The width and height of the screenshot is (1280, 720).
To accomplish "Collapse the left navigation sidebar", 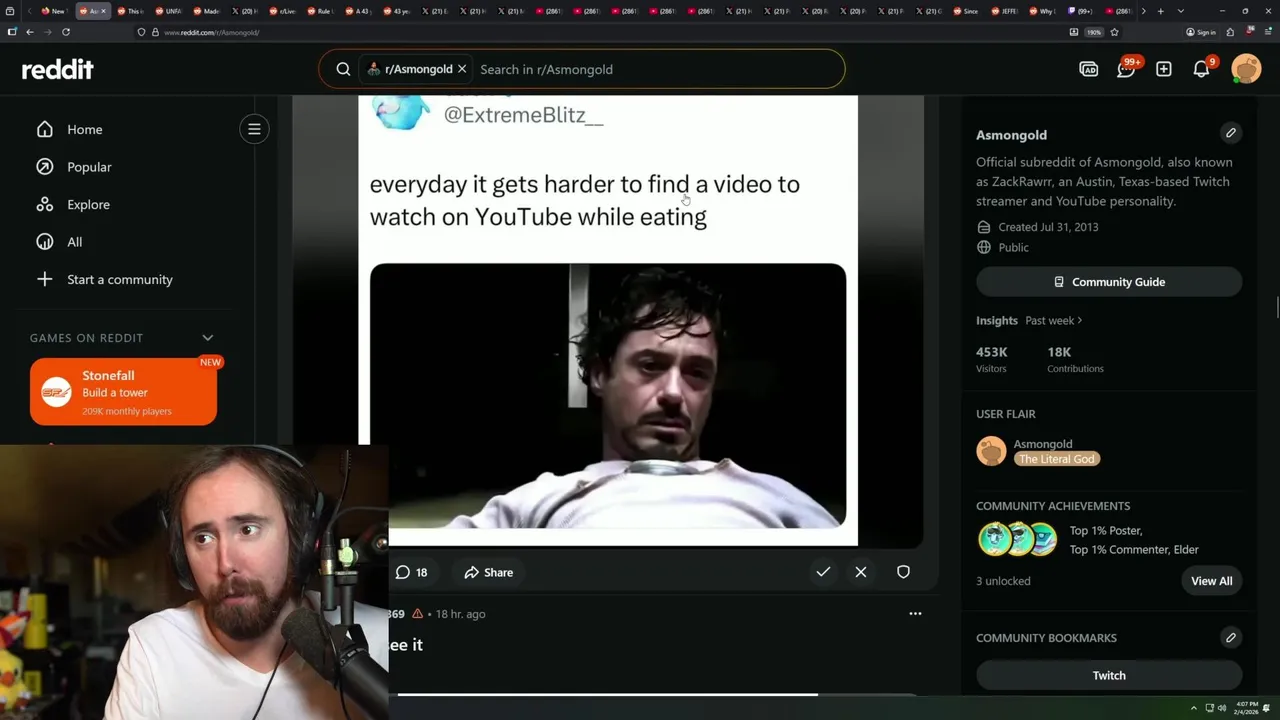I will 254,129.
